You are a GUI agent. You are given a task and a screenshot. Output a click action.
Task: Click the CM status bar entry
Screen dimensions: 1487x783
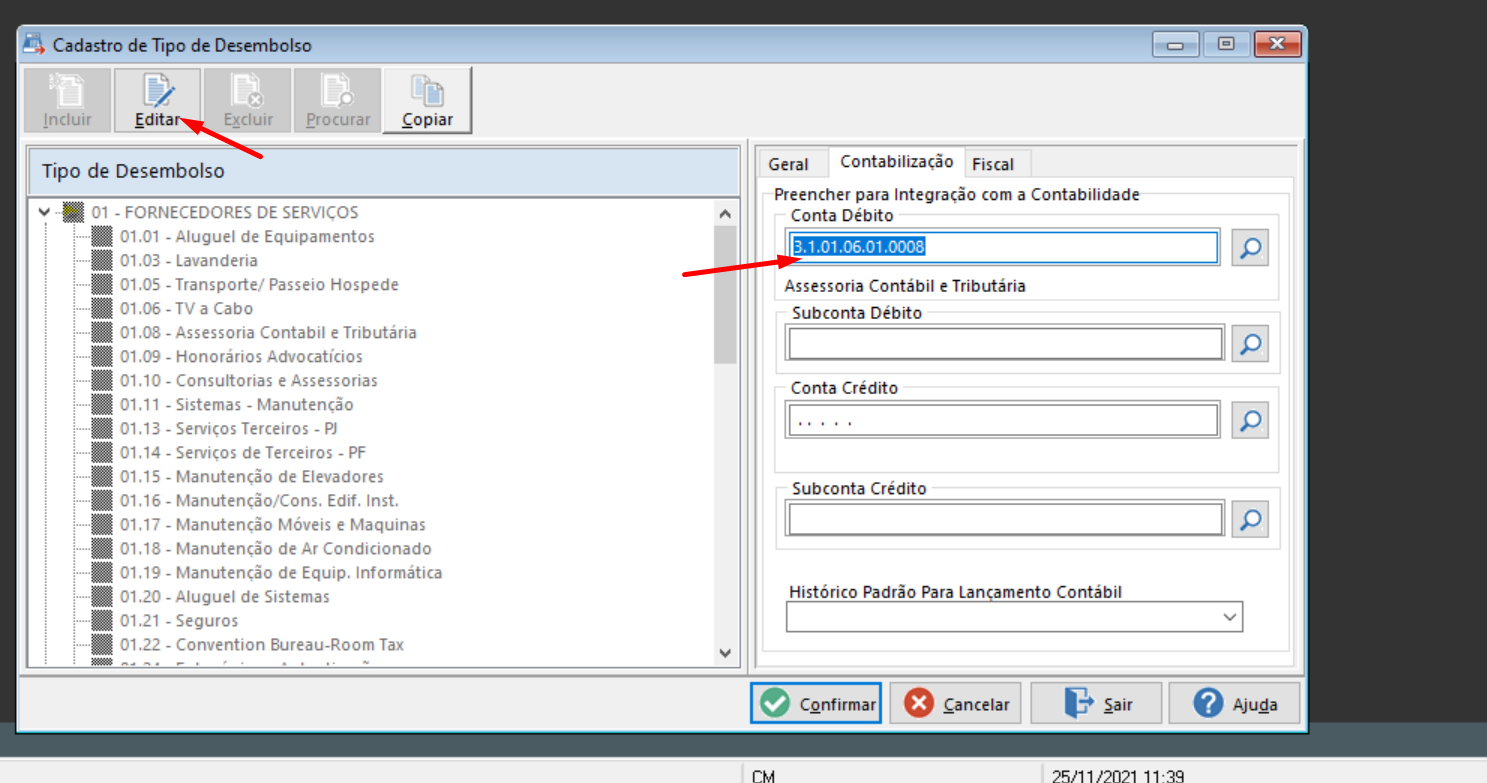tap(763, 775)
